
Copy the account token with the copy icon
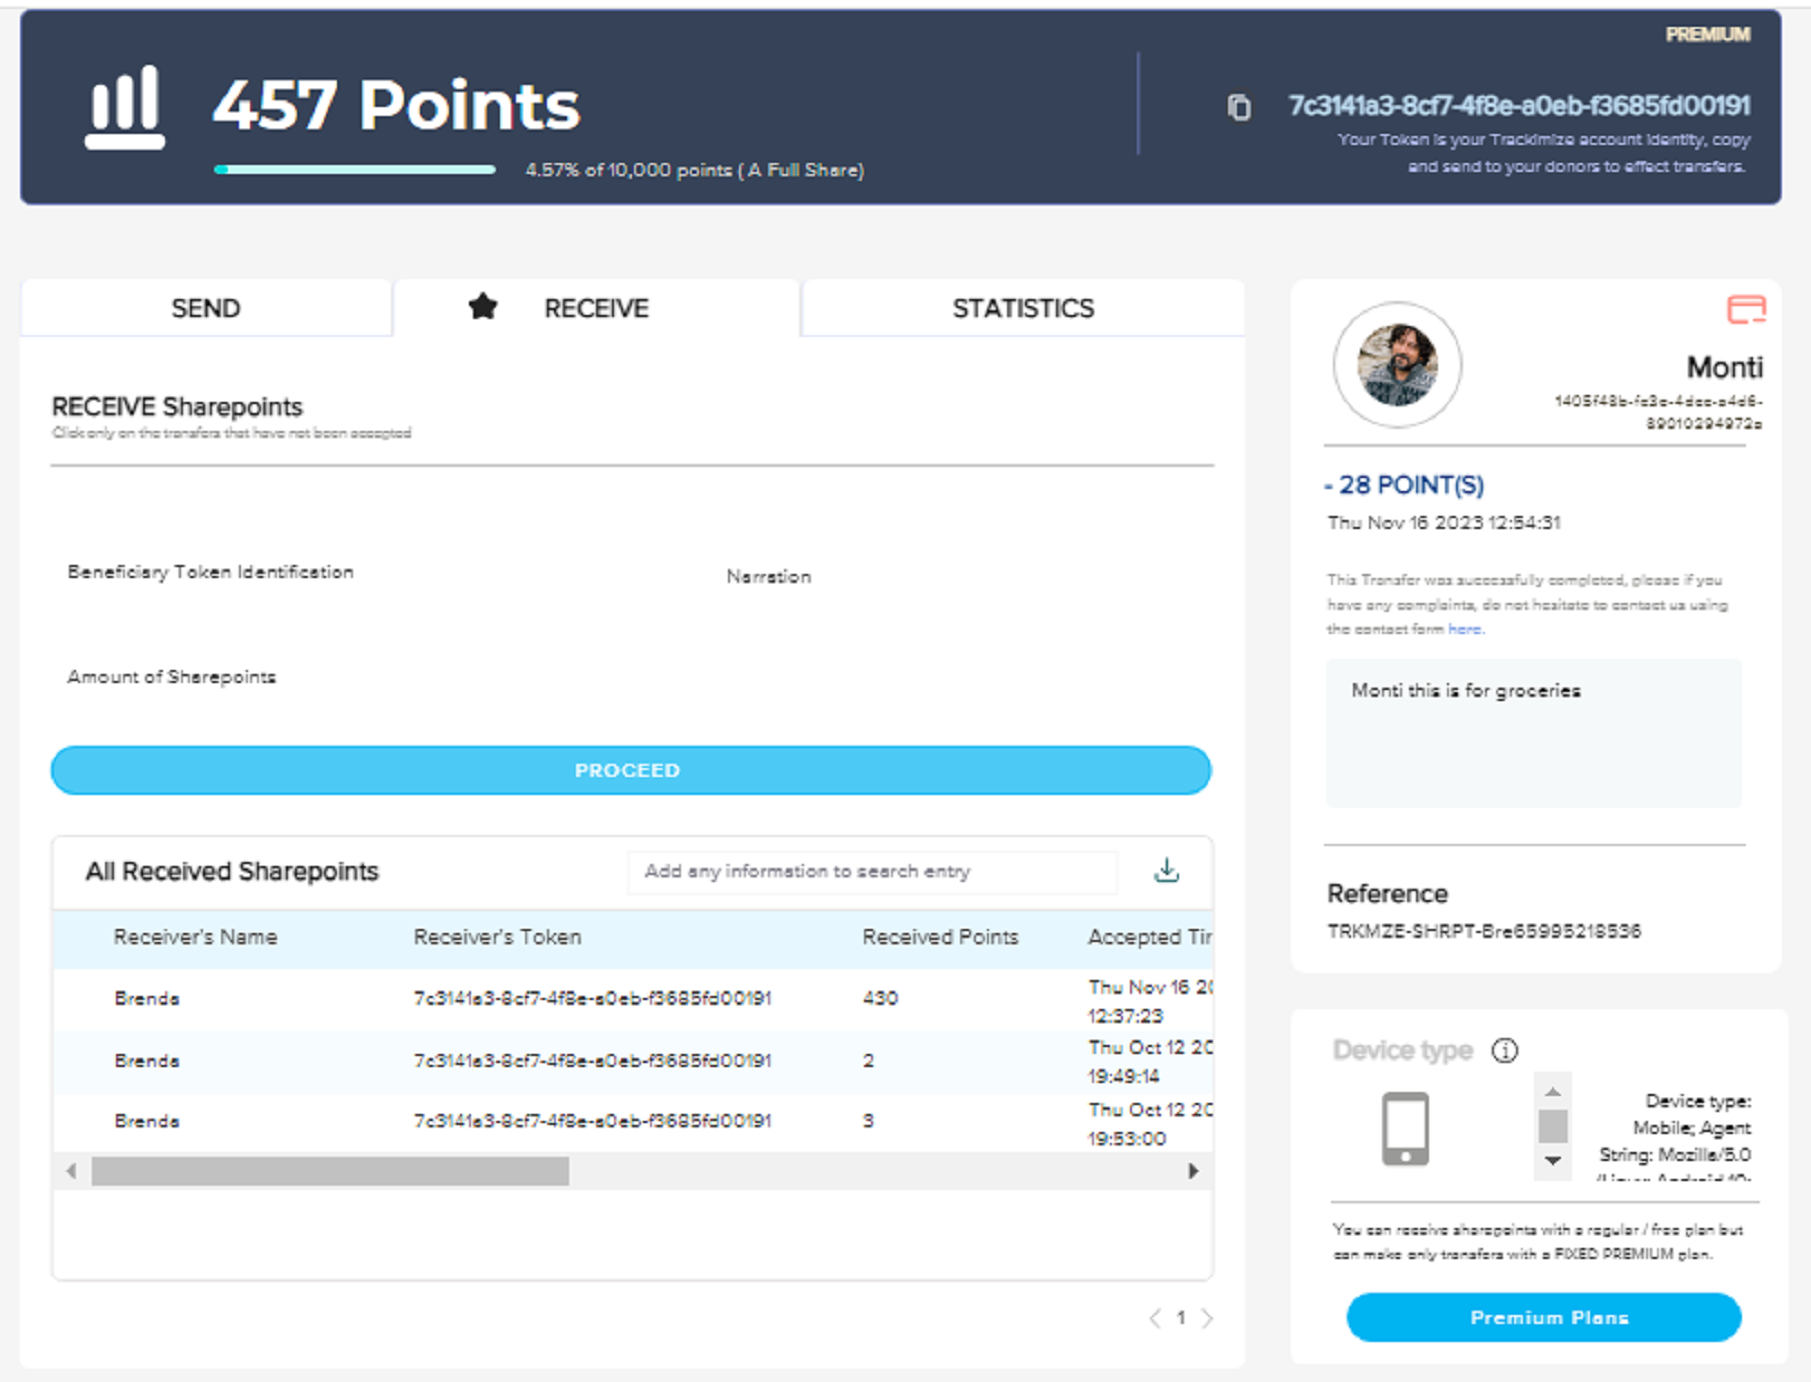pyautogui.click(x=1239, y=107)
